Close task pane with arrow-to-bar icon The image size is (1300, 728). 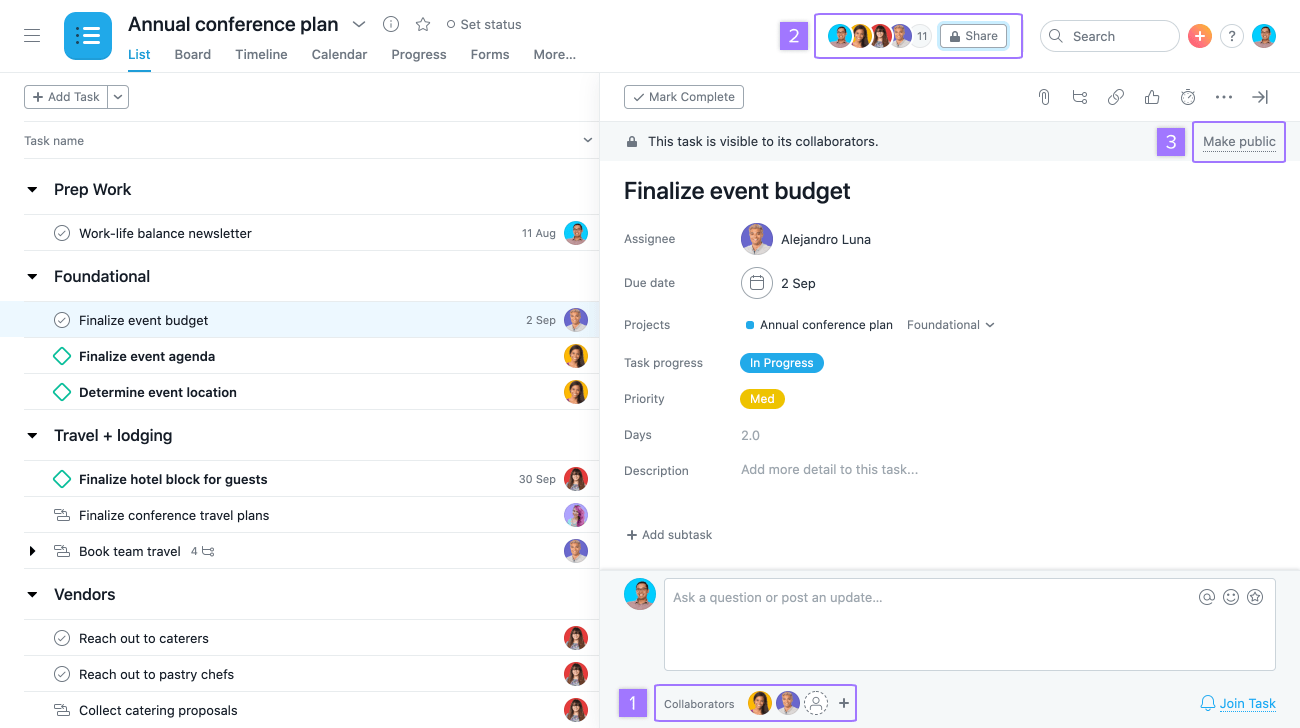pos(1260,97)
